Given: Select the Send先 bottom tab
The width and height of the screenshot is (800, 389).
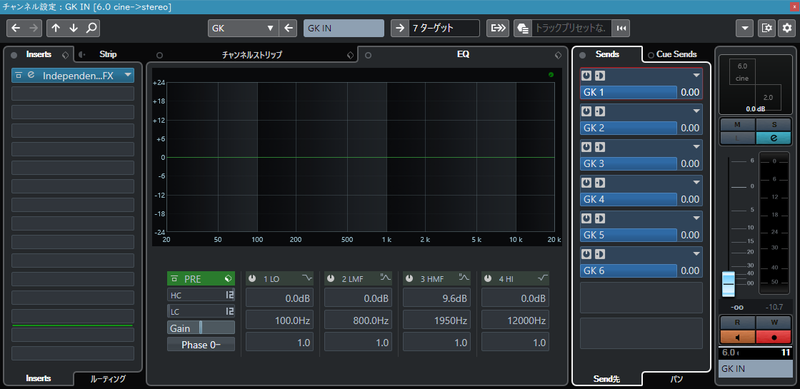Looking at the screenshot, I should [x=607, y=379].
